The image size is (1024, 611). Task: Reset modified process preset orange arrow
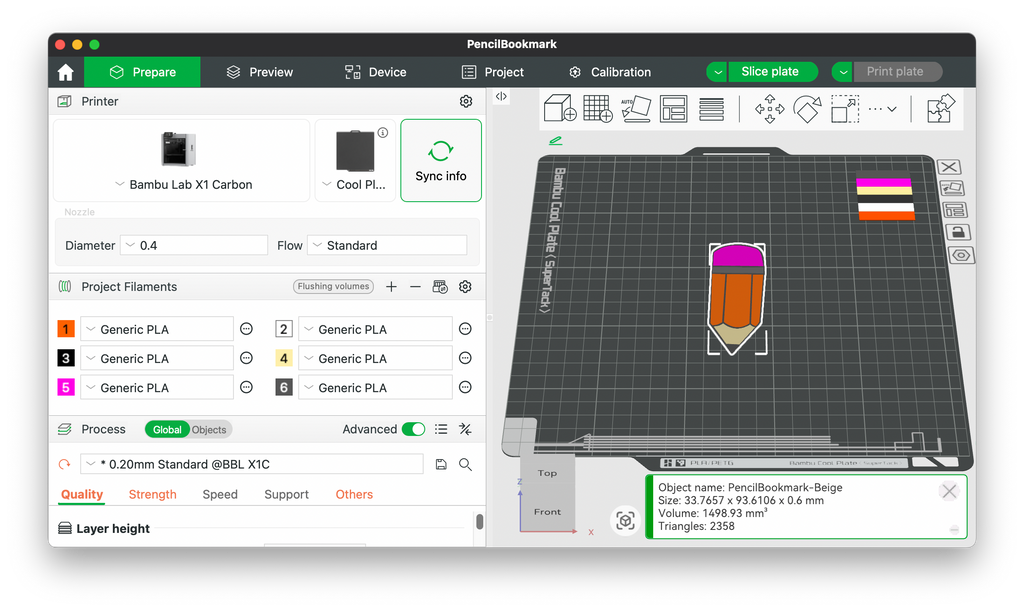(x=65, y=464)
